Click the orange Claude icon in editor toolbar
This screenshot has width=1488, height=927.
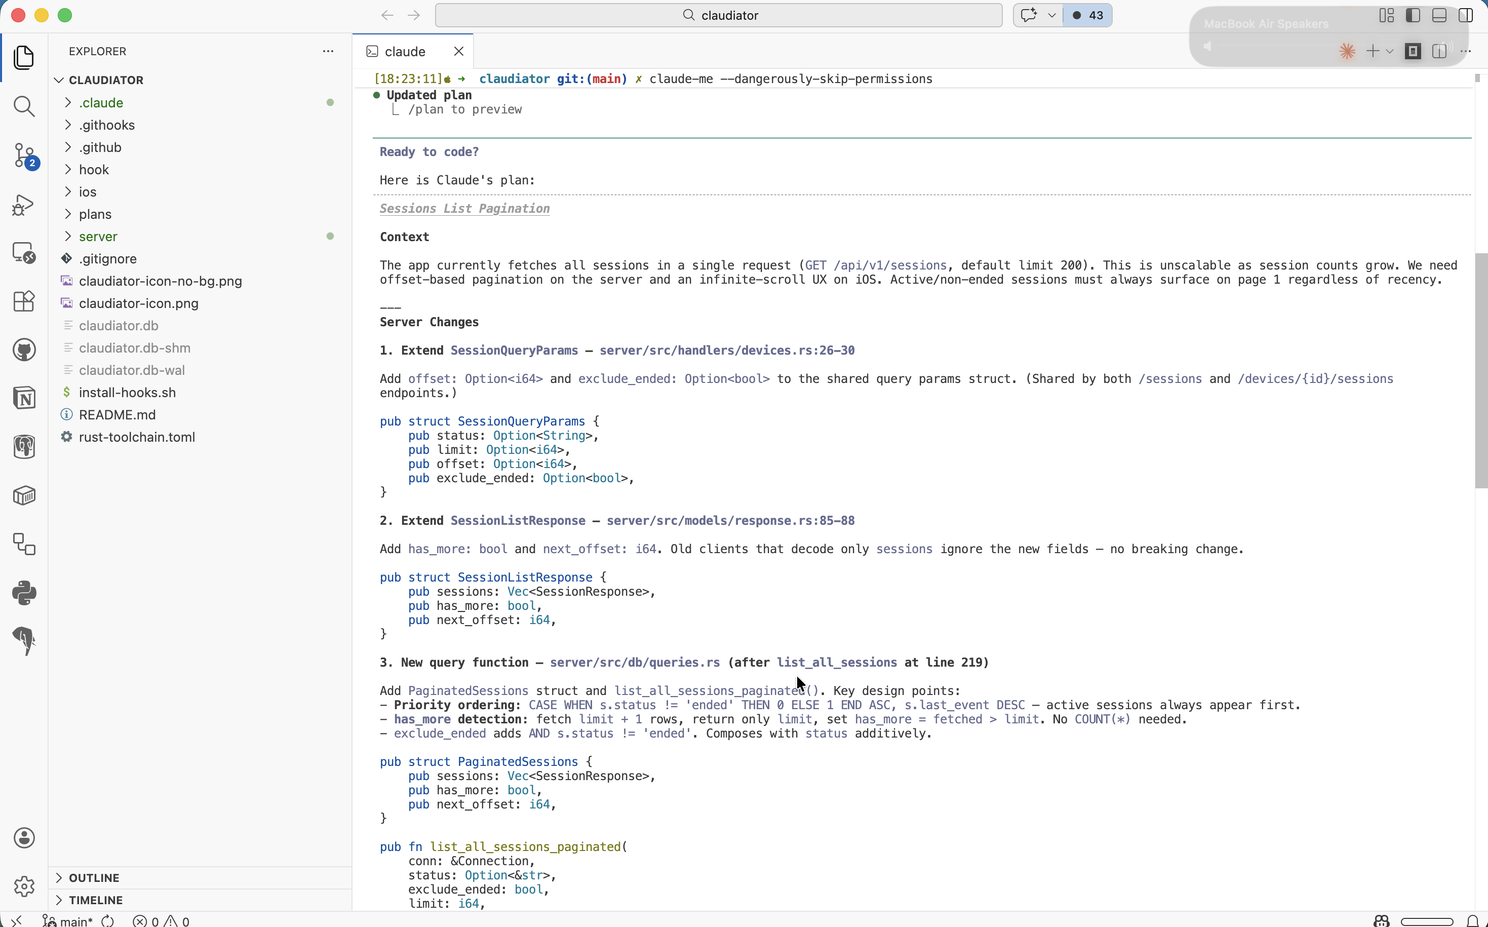1347,51
